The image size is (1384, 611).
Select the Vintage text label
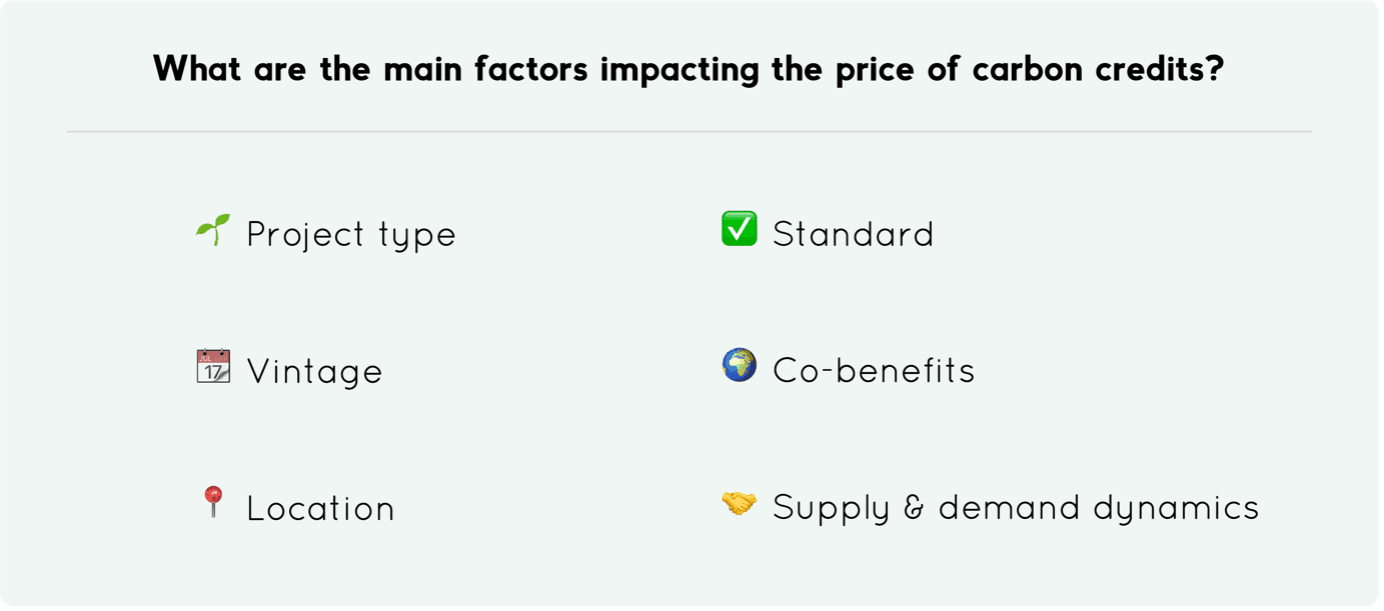(x=314, y=372)
